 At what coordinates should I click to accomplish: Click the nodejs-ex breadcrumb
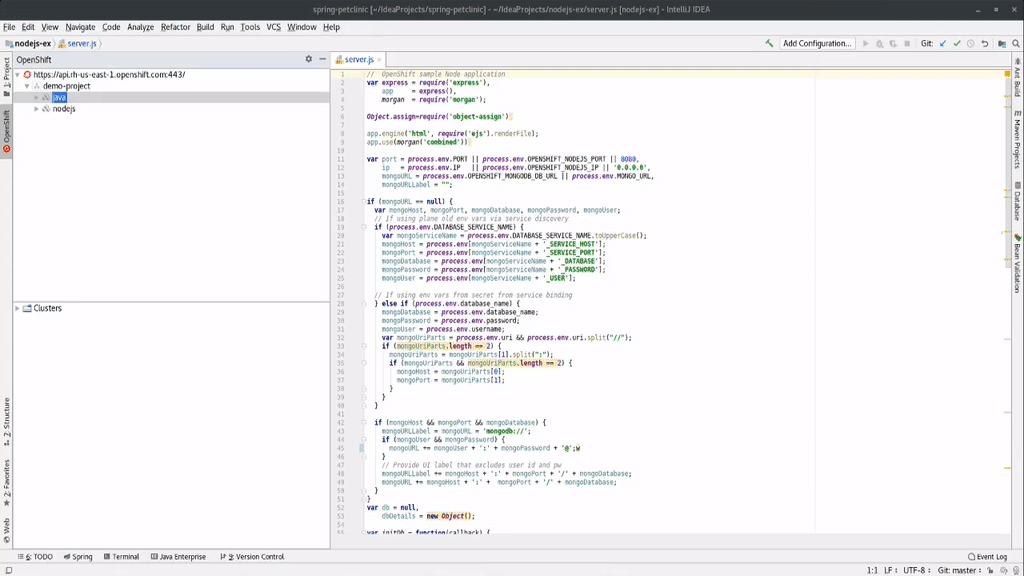pyautogui.click(x=33, y=44)
